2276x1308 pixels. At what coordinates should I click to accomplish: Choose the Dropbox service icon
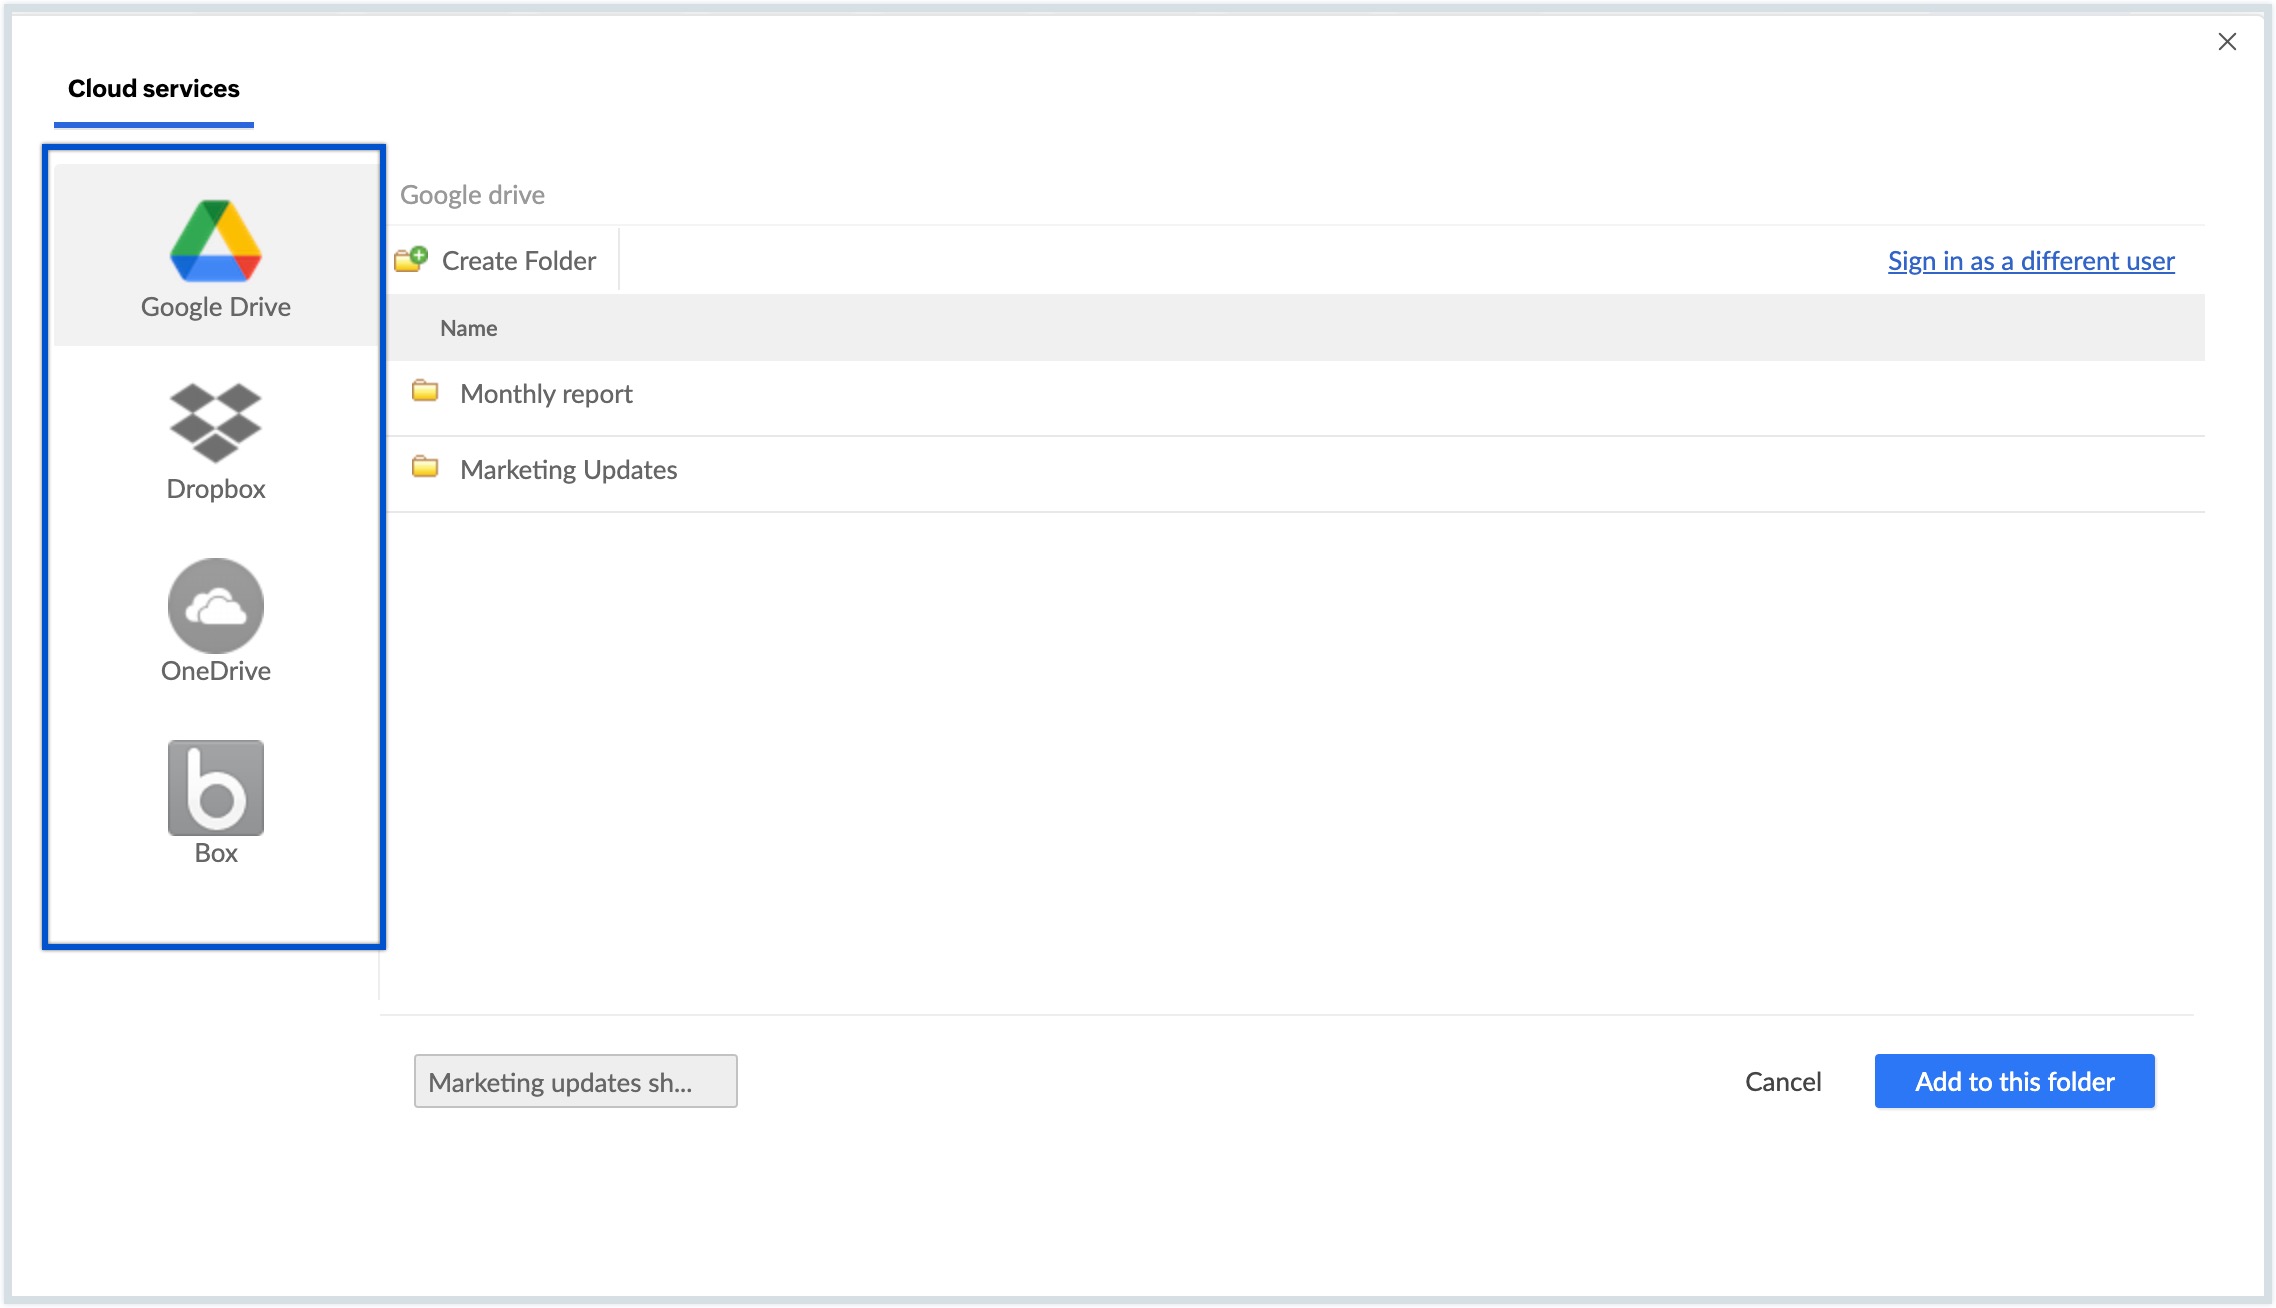(x=215, y=422)
